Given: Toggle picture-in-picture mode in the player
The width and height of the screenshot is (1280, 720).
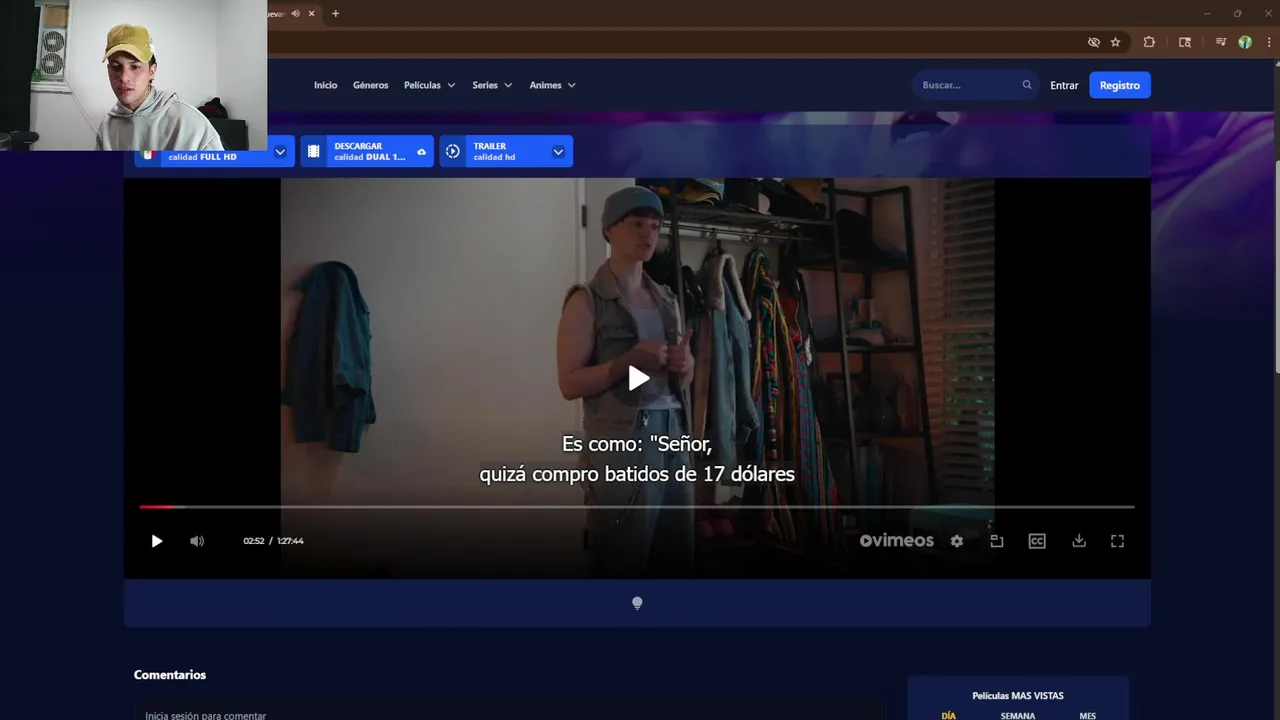Looking at the screenshot, I should [x=997, y=541].
